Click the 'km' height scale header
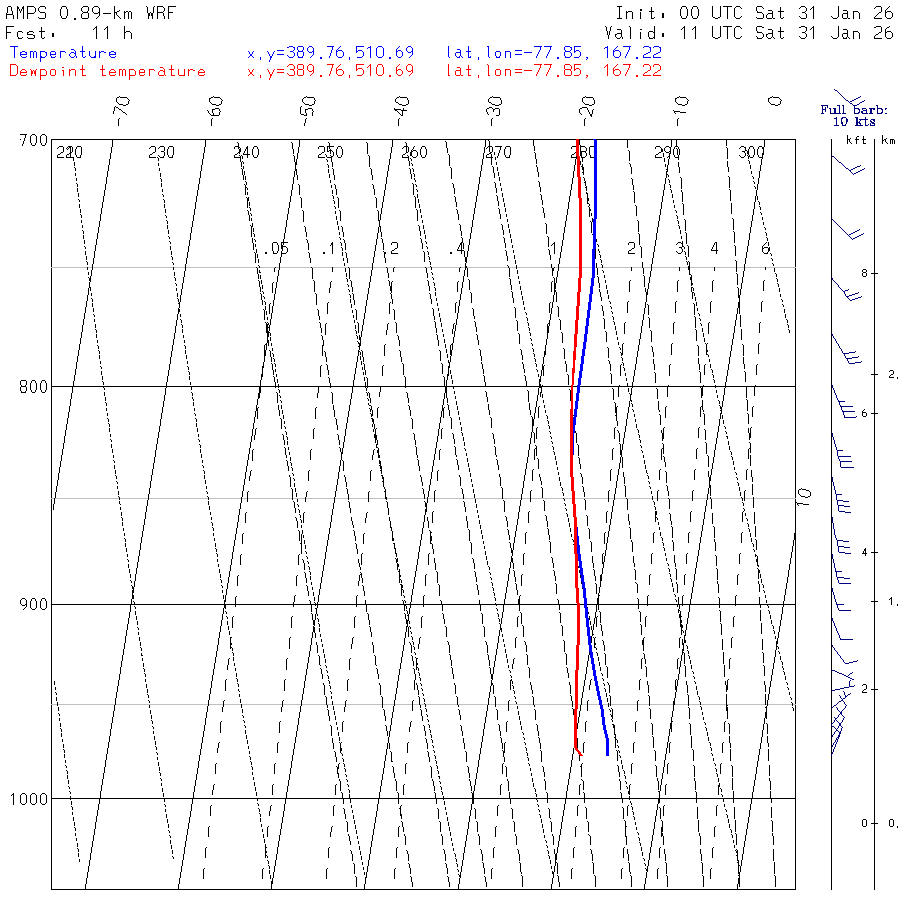This screenshot has width=900, height=900. pyautogui.click(x=889, y=140)
